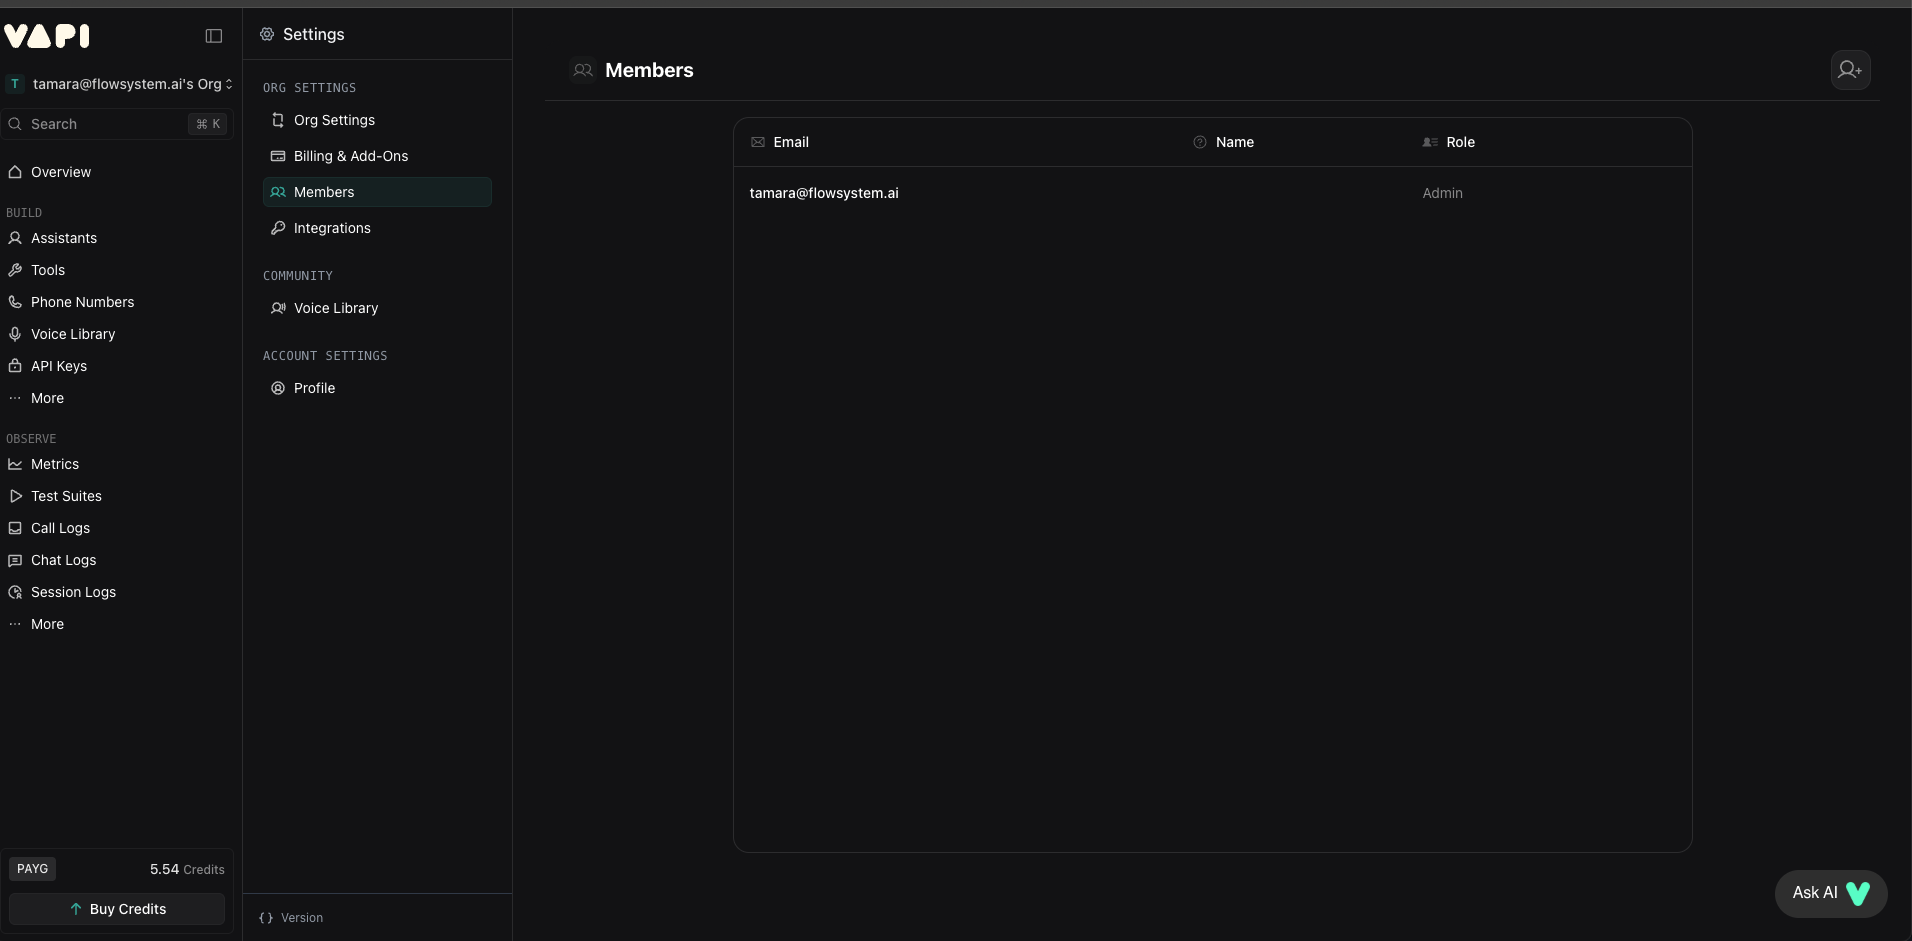Open the Assistants section

[64, 238]
